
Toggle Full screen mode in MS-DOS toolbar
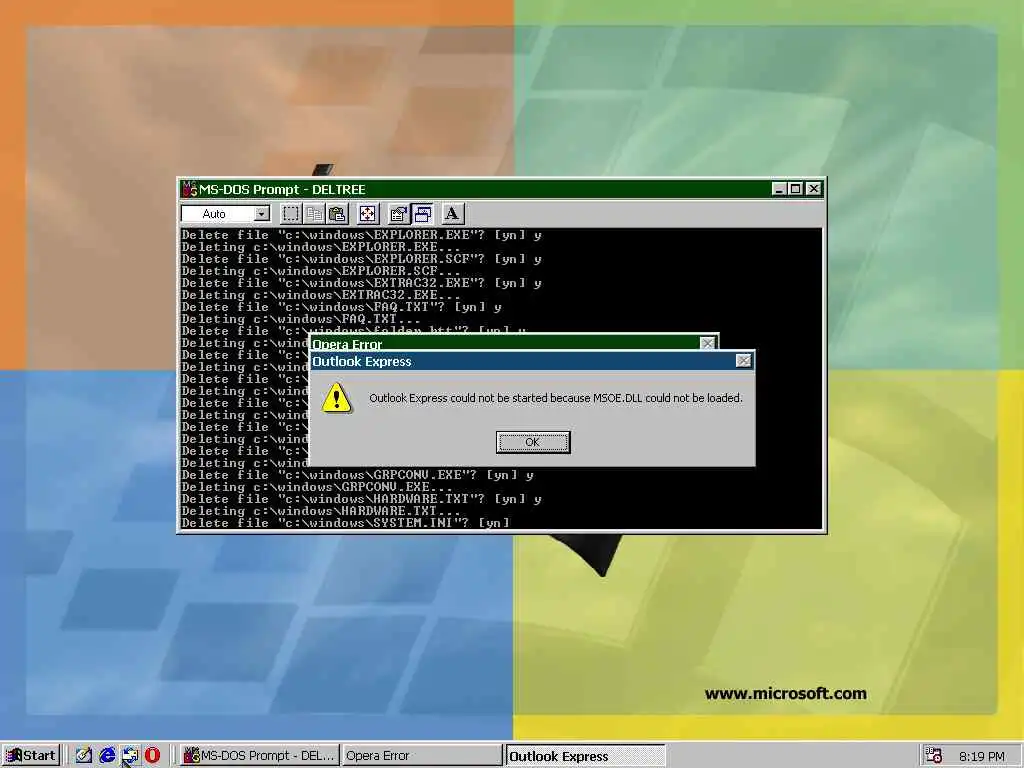[x=368, y=214]
